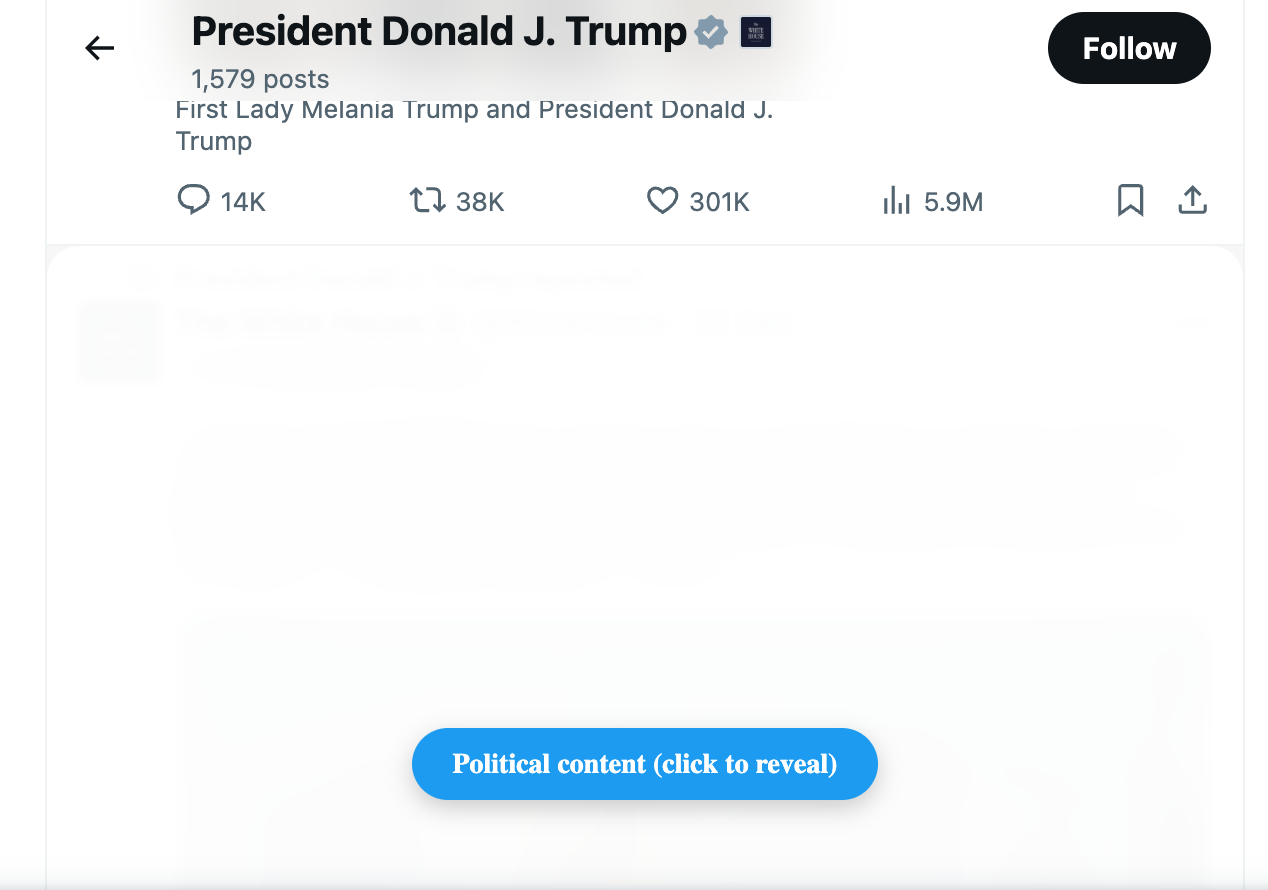This screenshot has width=1268, height=890.
Task: View analytics via the bar chart icon
Action: (x=895, y=201)
